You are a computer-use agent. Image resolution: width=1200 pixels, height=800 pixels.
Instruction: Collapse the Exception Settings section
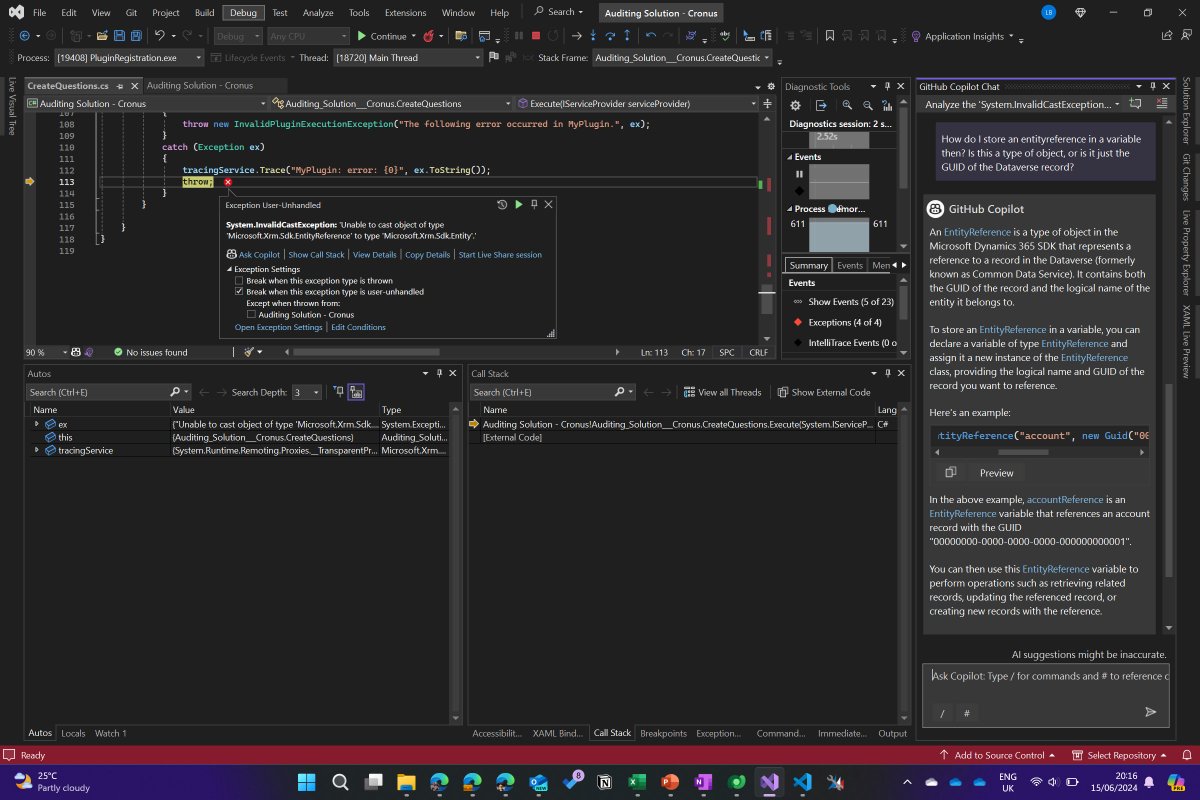tap(229, 269)
